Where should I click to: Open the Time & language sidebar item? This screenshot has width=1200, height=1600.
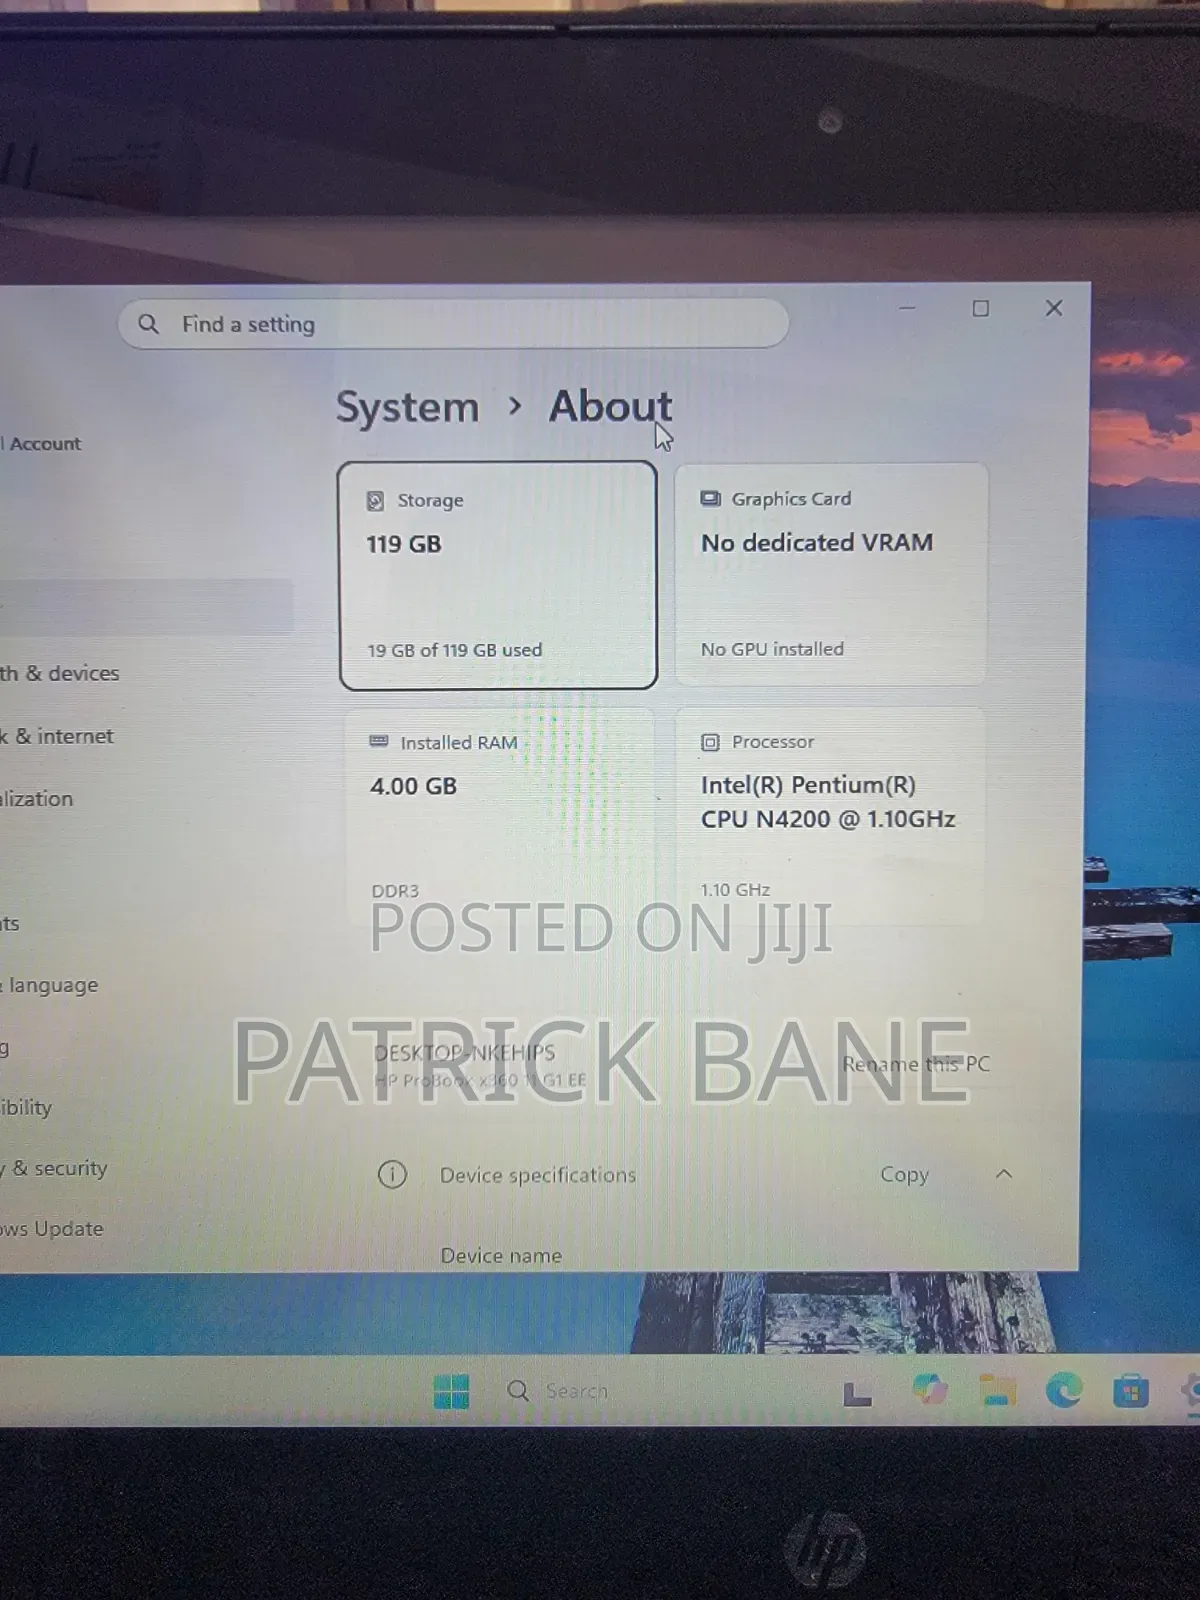pos(50,985)
